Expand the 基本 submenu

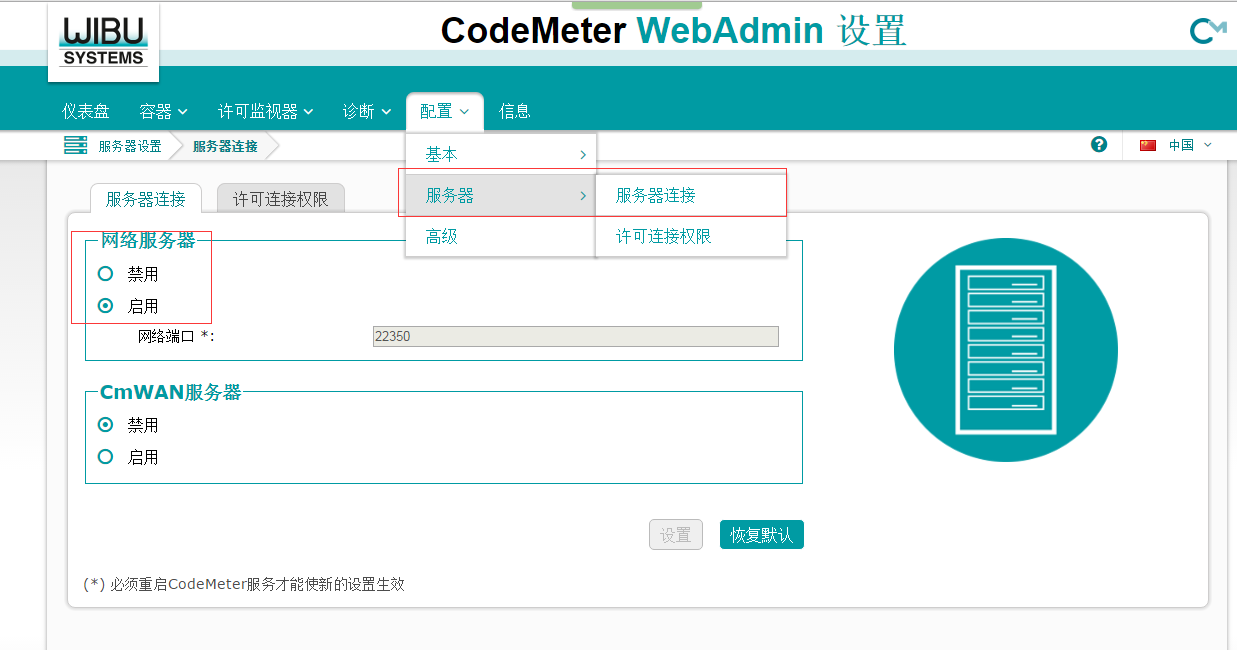click(x=501, y=155)
